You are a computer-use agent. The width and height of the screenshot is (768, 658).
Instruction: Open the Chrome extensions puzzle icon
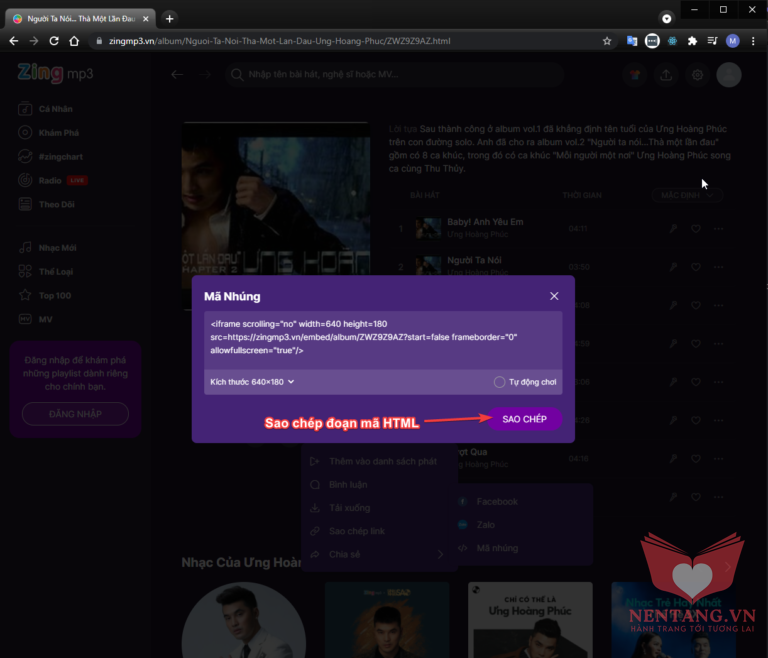691,41
